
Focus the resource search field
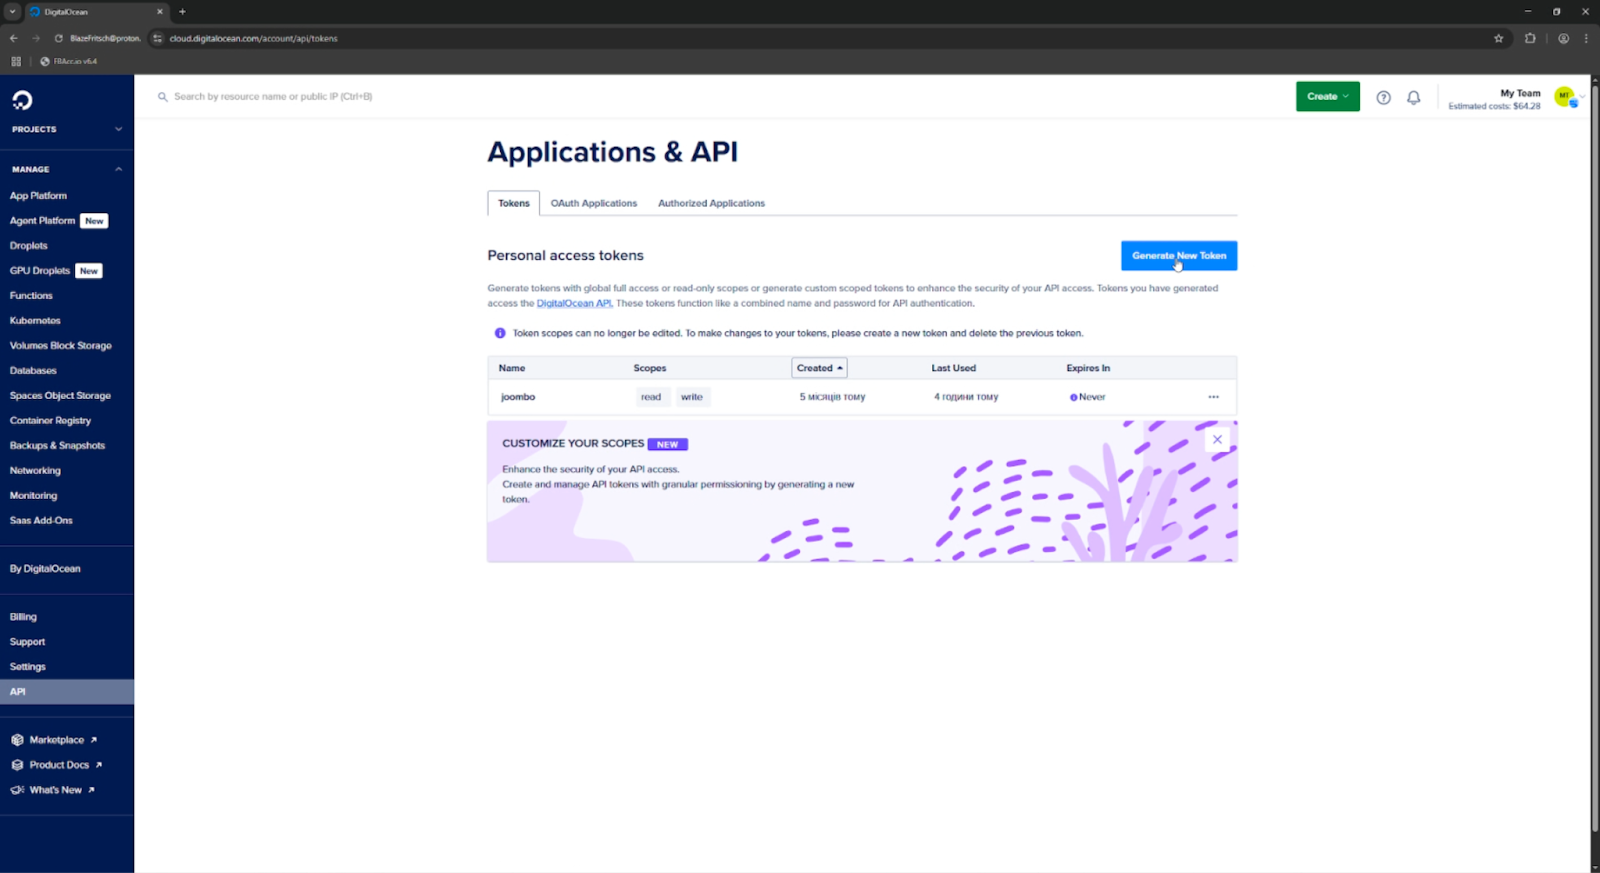[273, 97]
